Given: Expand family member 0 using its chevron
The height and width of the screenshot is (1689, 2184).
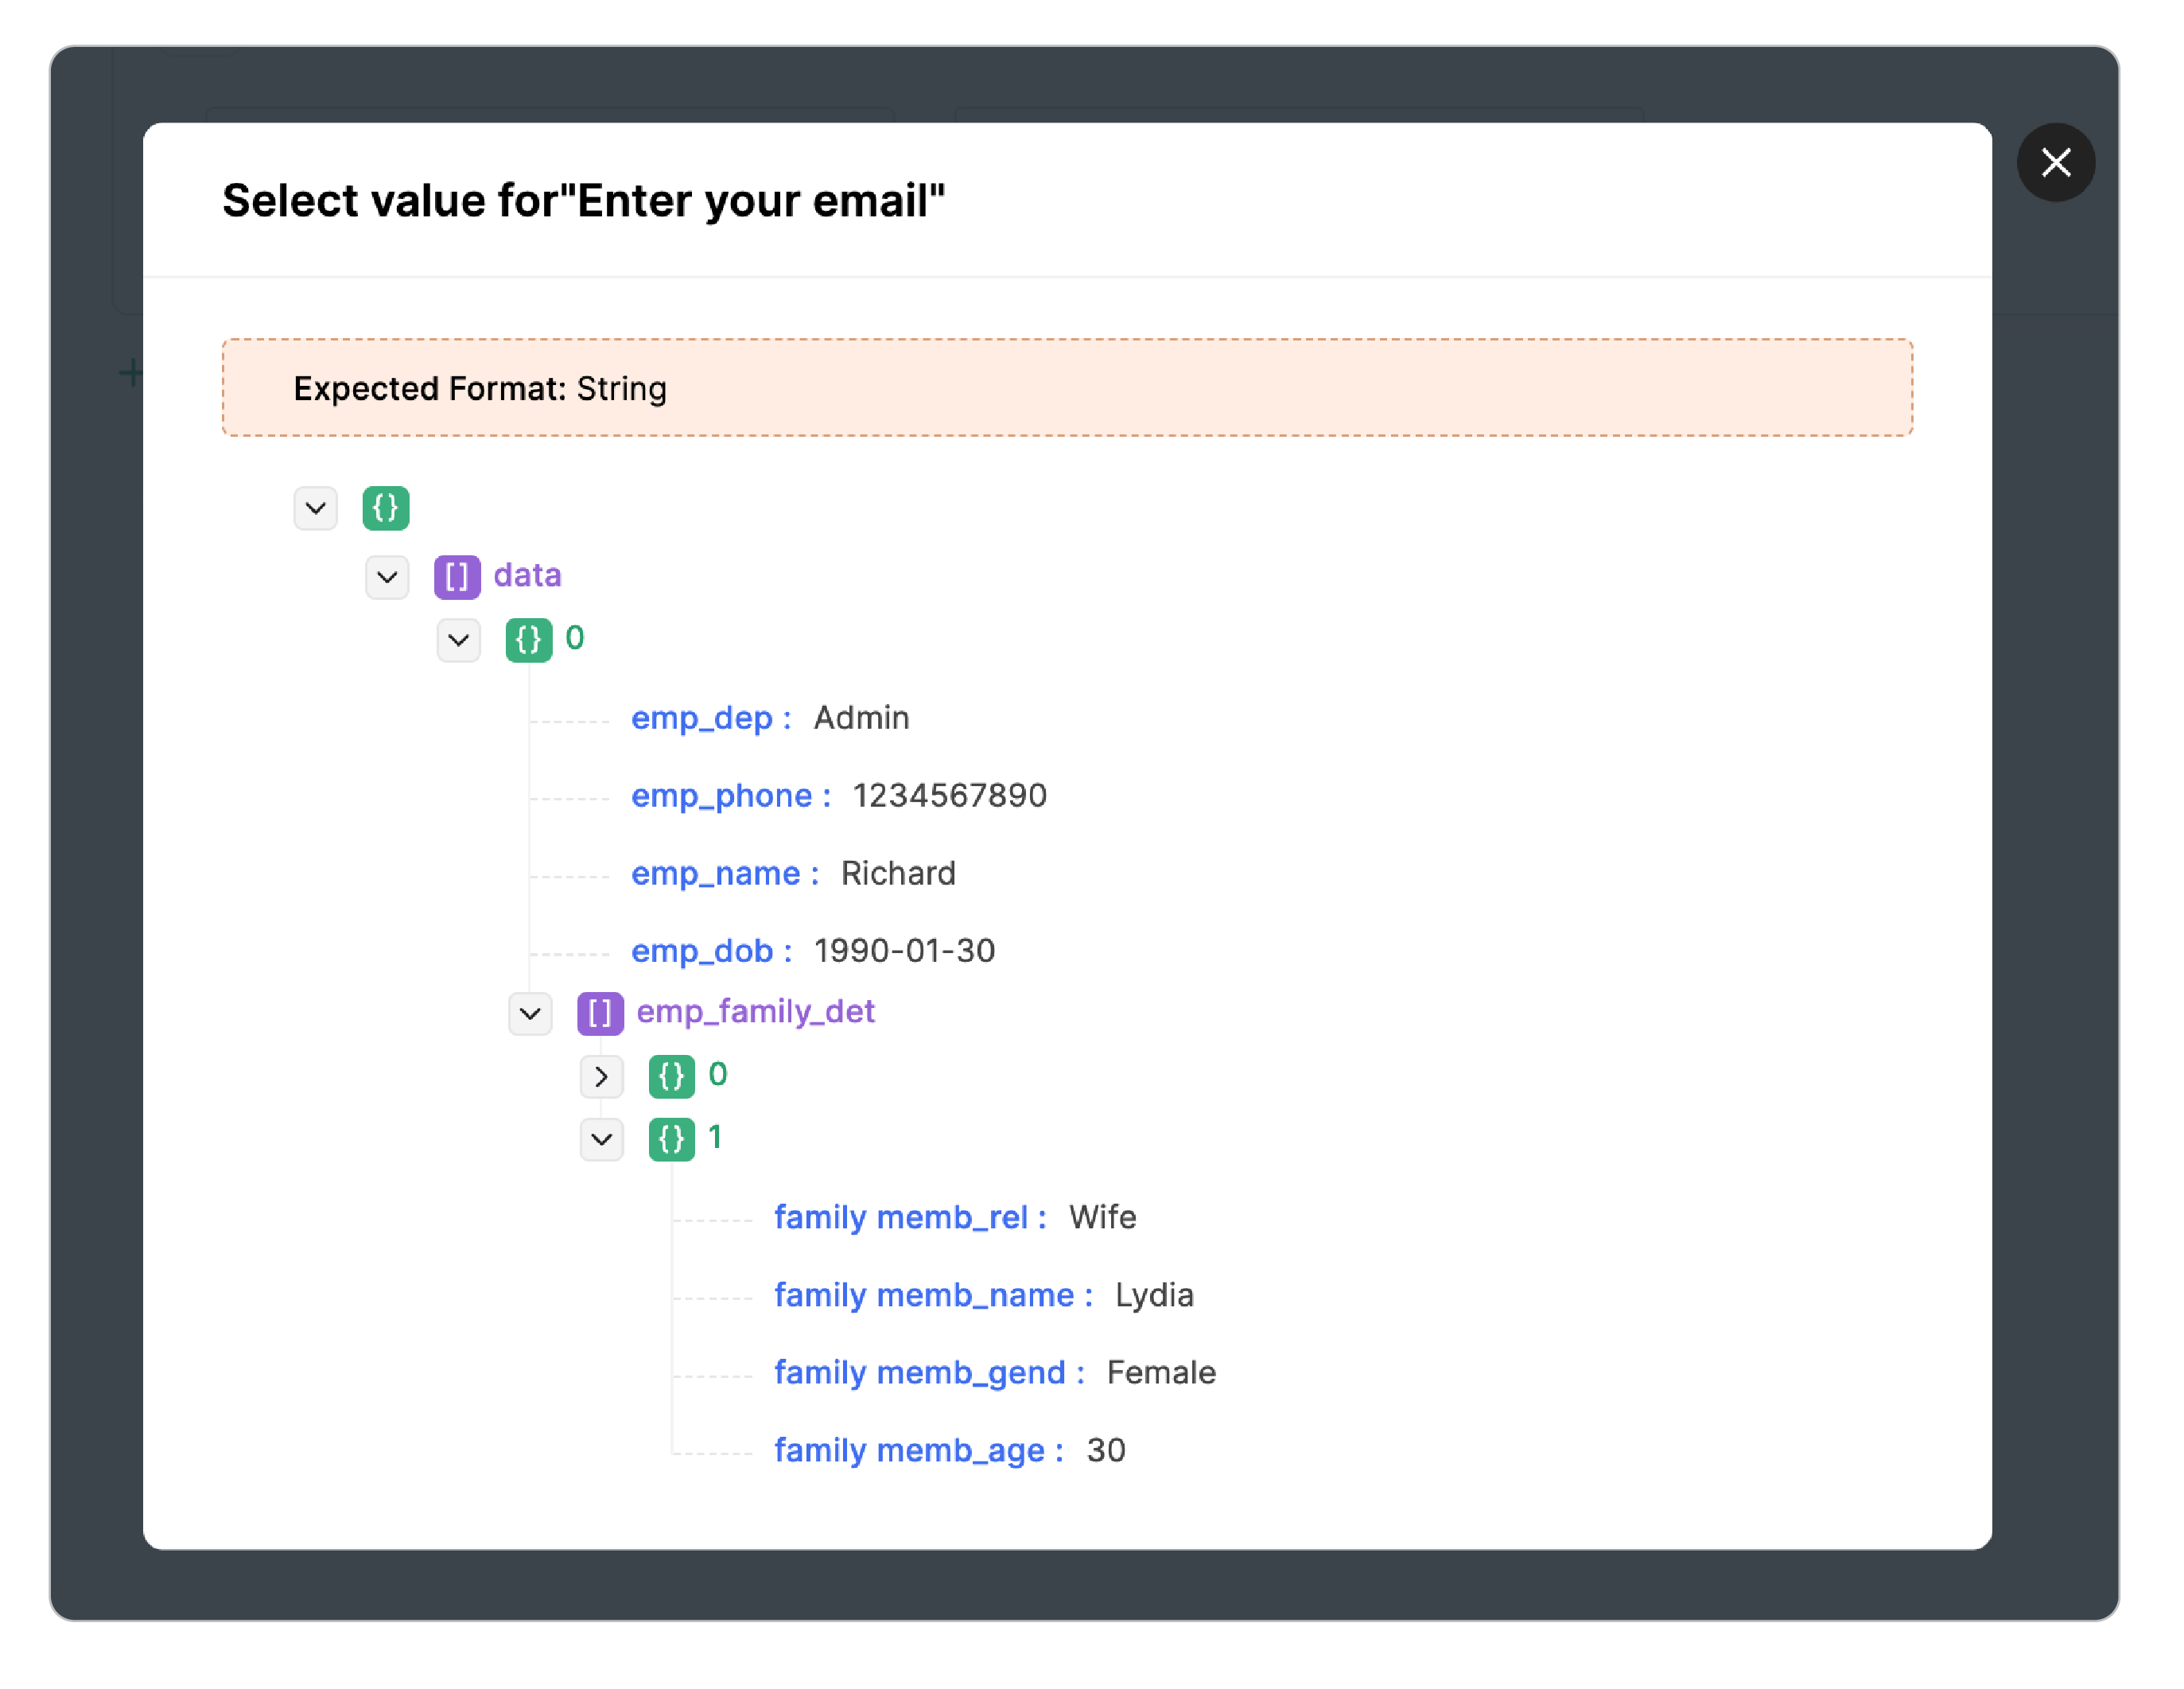Looking at the screenshot, I should (601, 1076).
